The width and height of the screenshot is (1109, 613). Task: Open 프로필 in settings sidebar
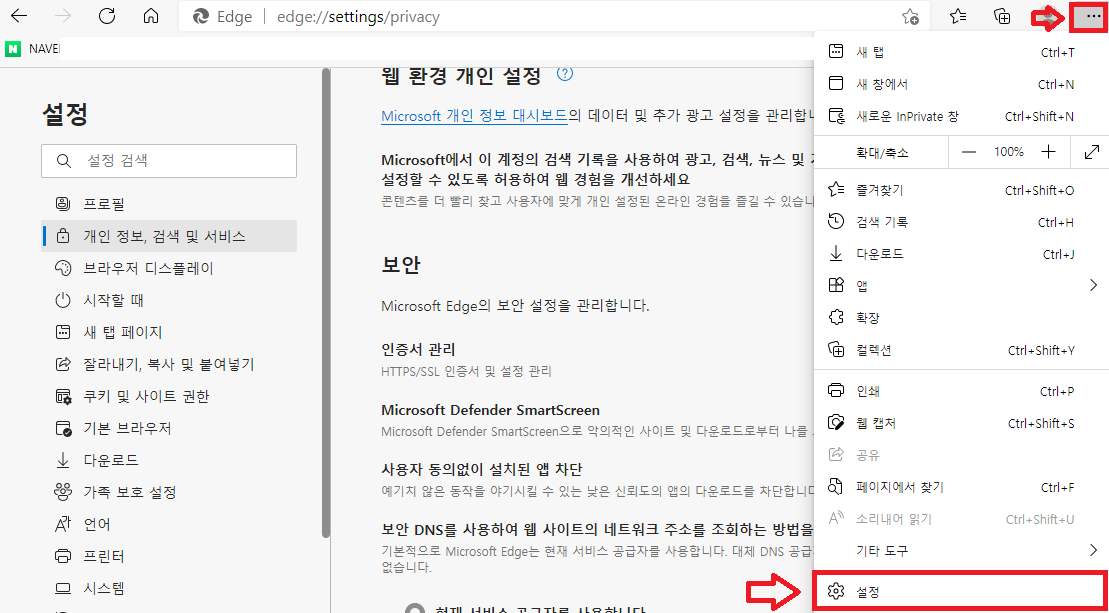169,204
